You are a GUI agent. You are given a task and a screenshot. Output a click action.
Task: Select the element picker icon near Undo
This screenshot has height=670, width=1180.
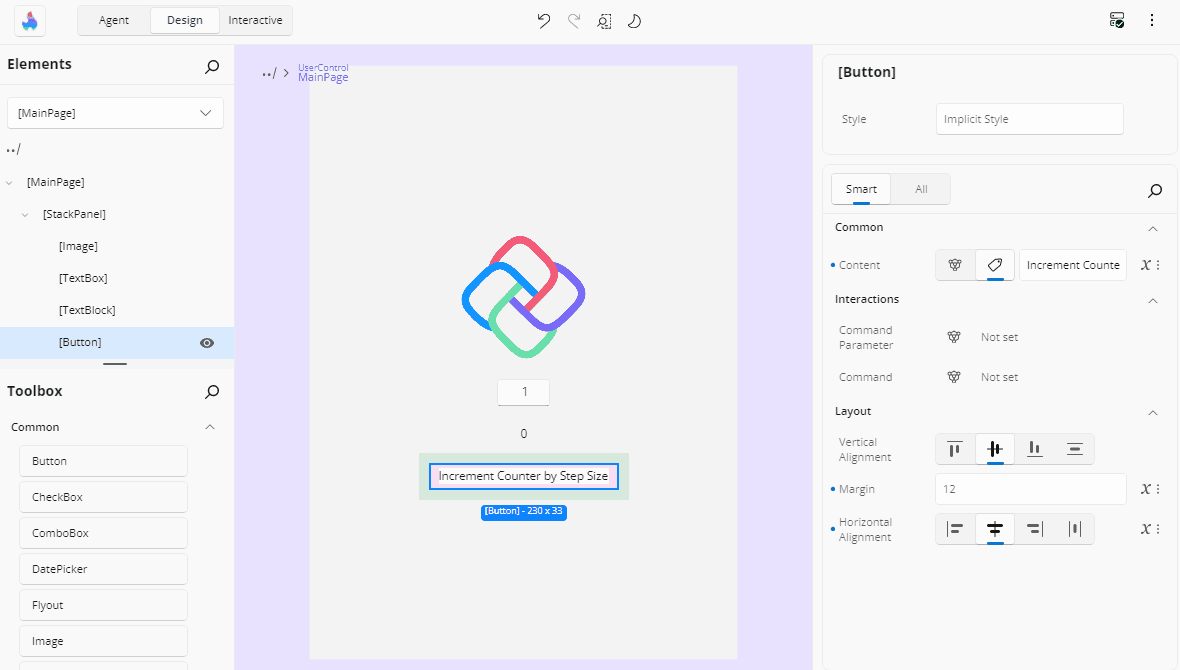pos(604,20)
